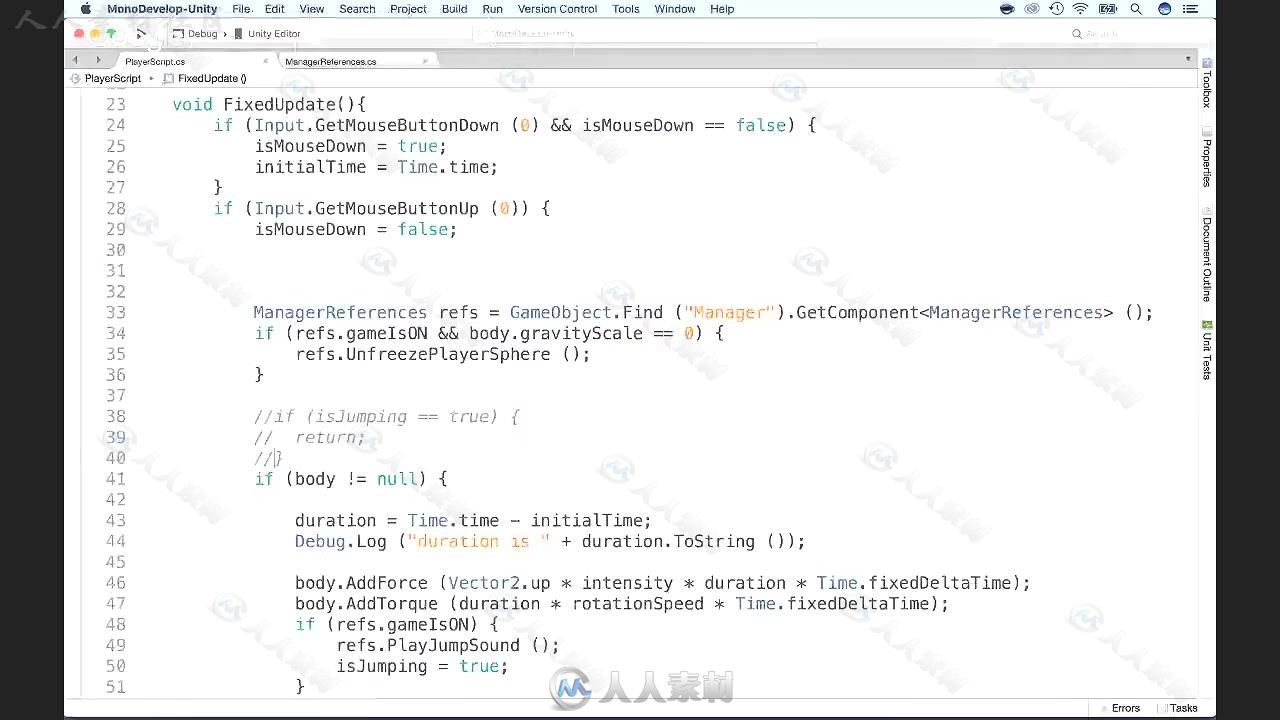
Task: Open the View menu
Action: [312, 9]
